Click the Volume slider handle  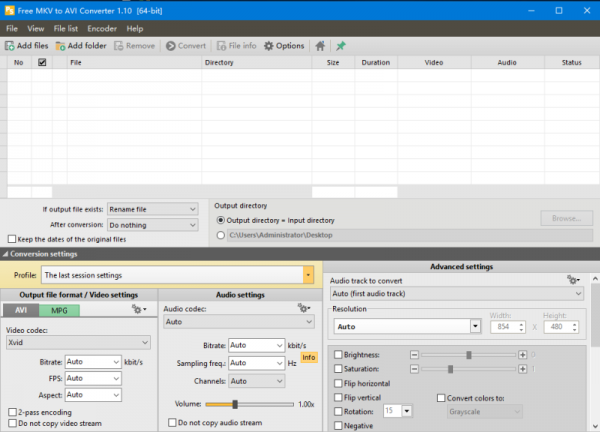click(x=235, y=404)
